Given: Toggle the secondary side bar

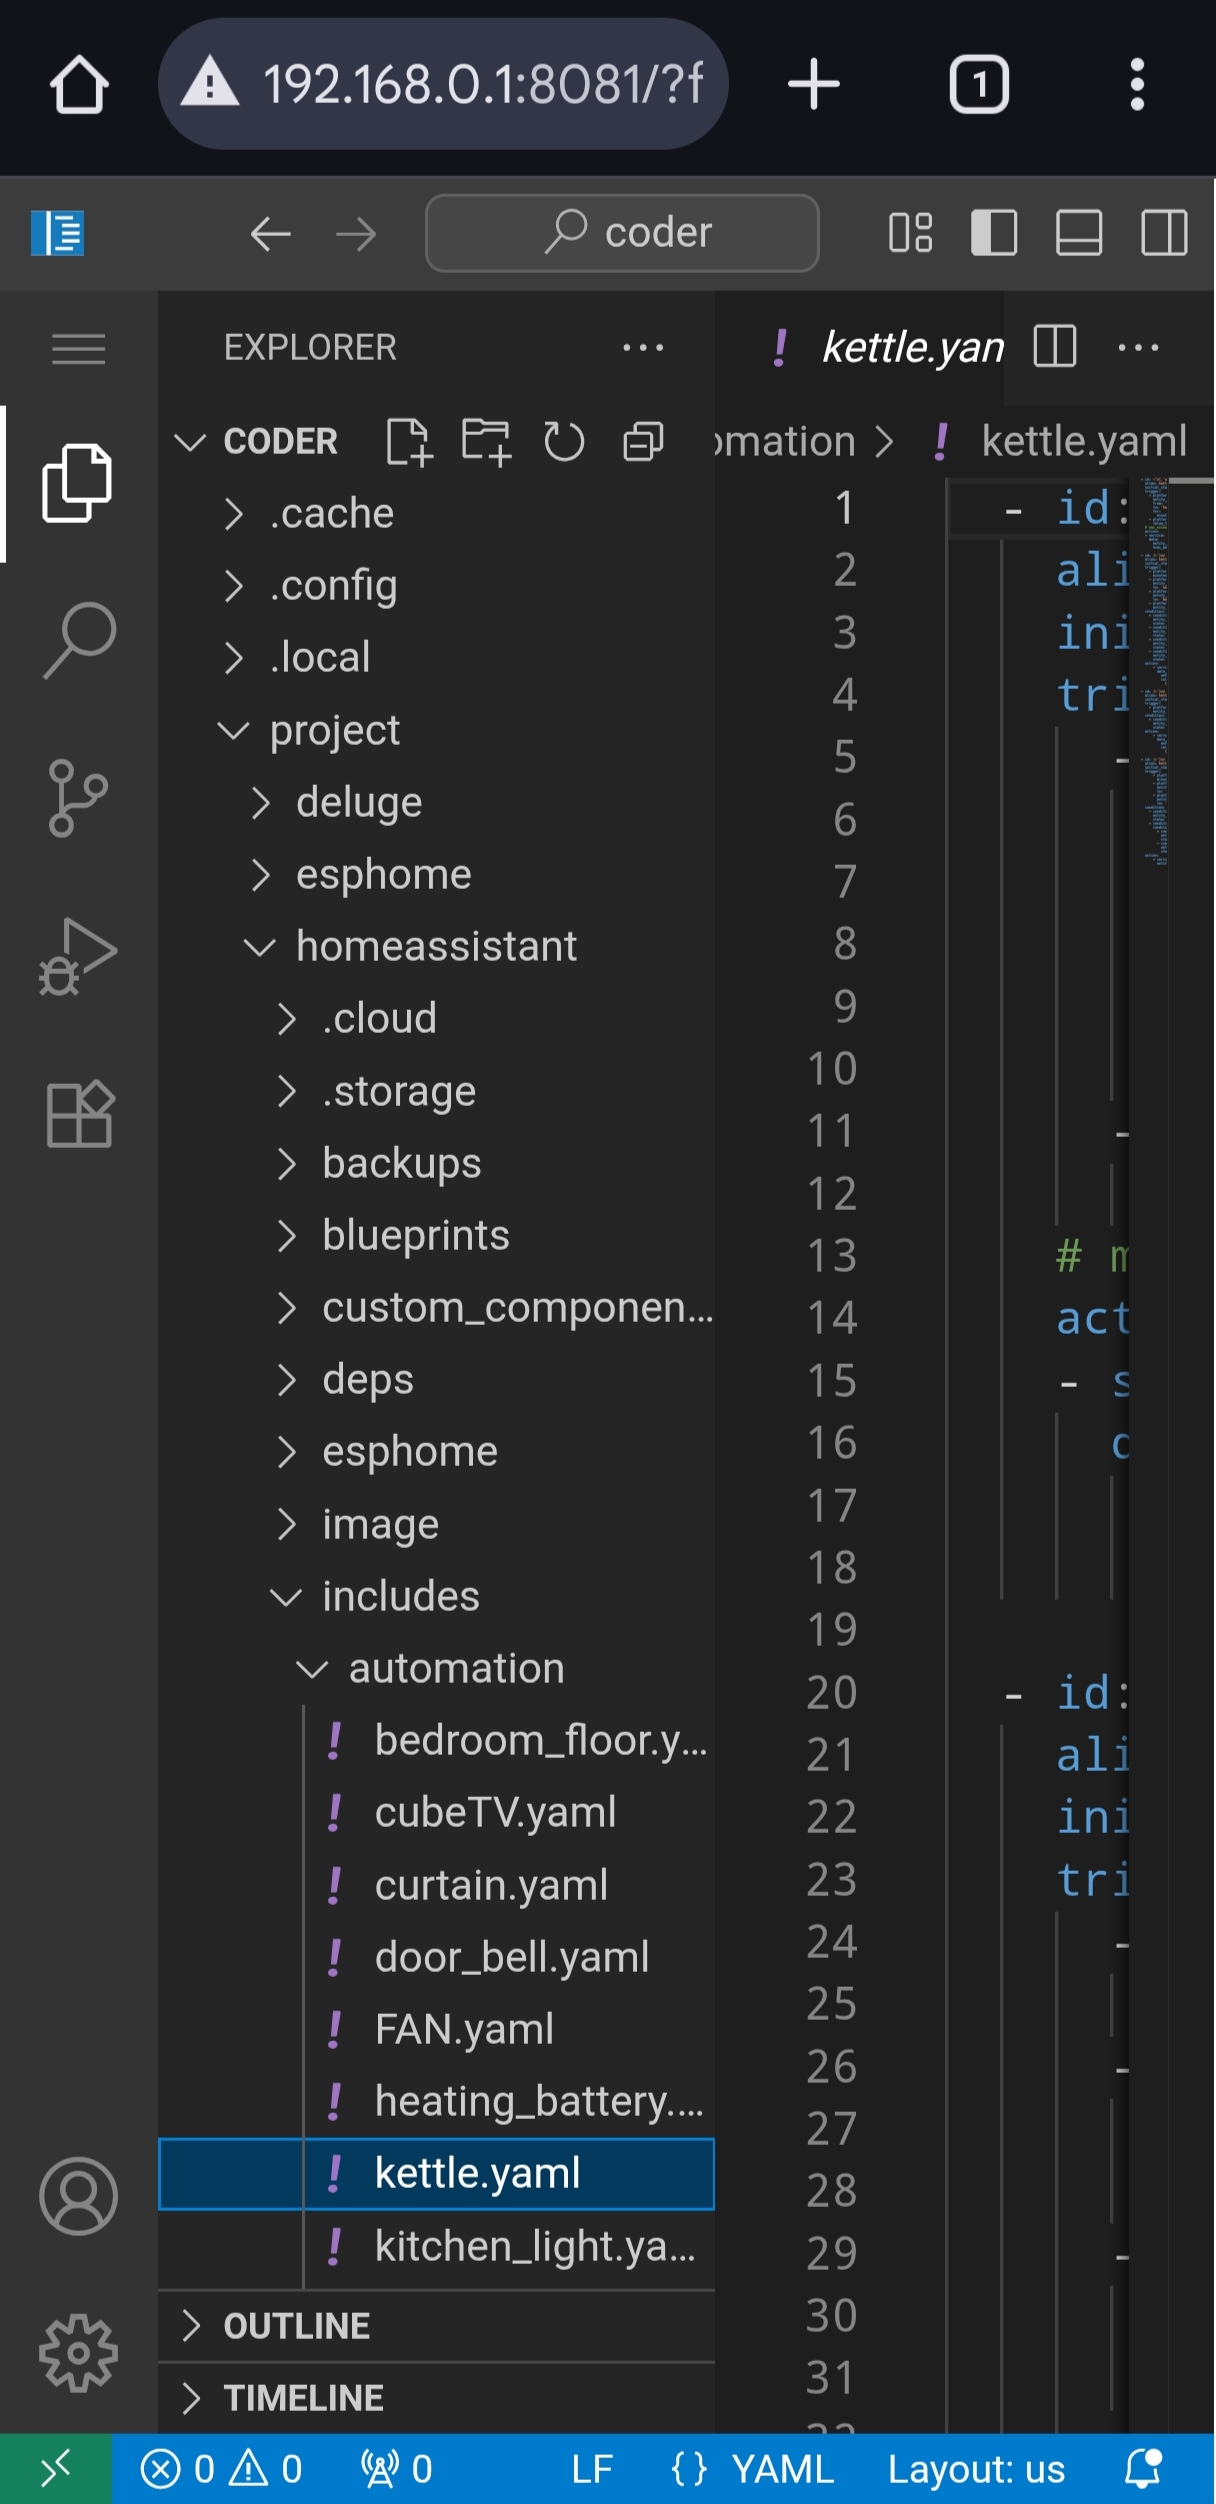Looking at the screenshot, I should (x=1164, y=233).
